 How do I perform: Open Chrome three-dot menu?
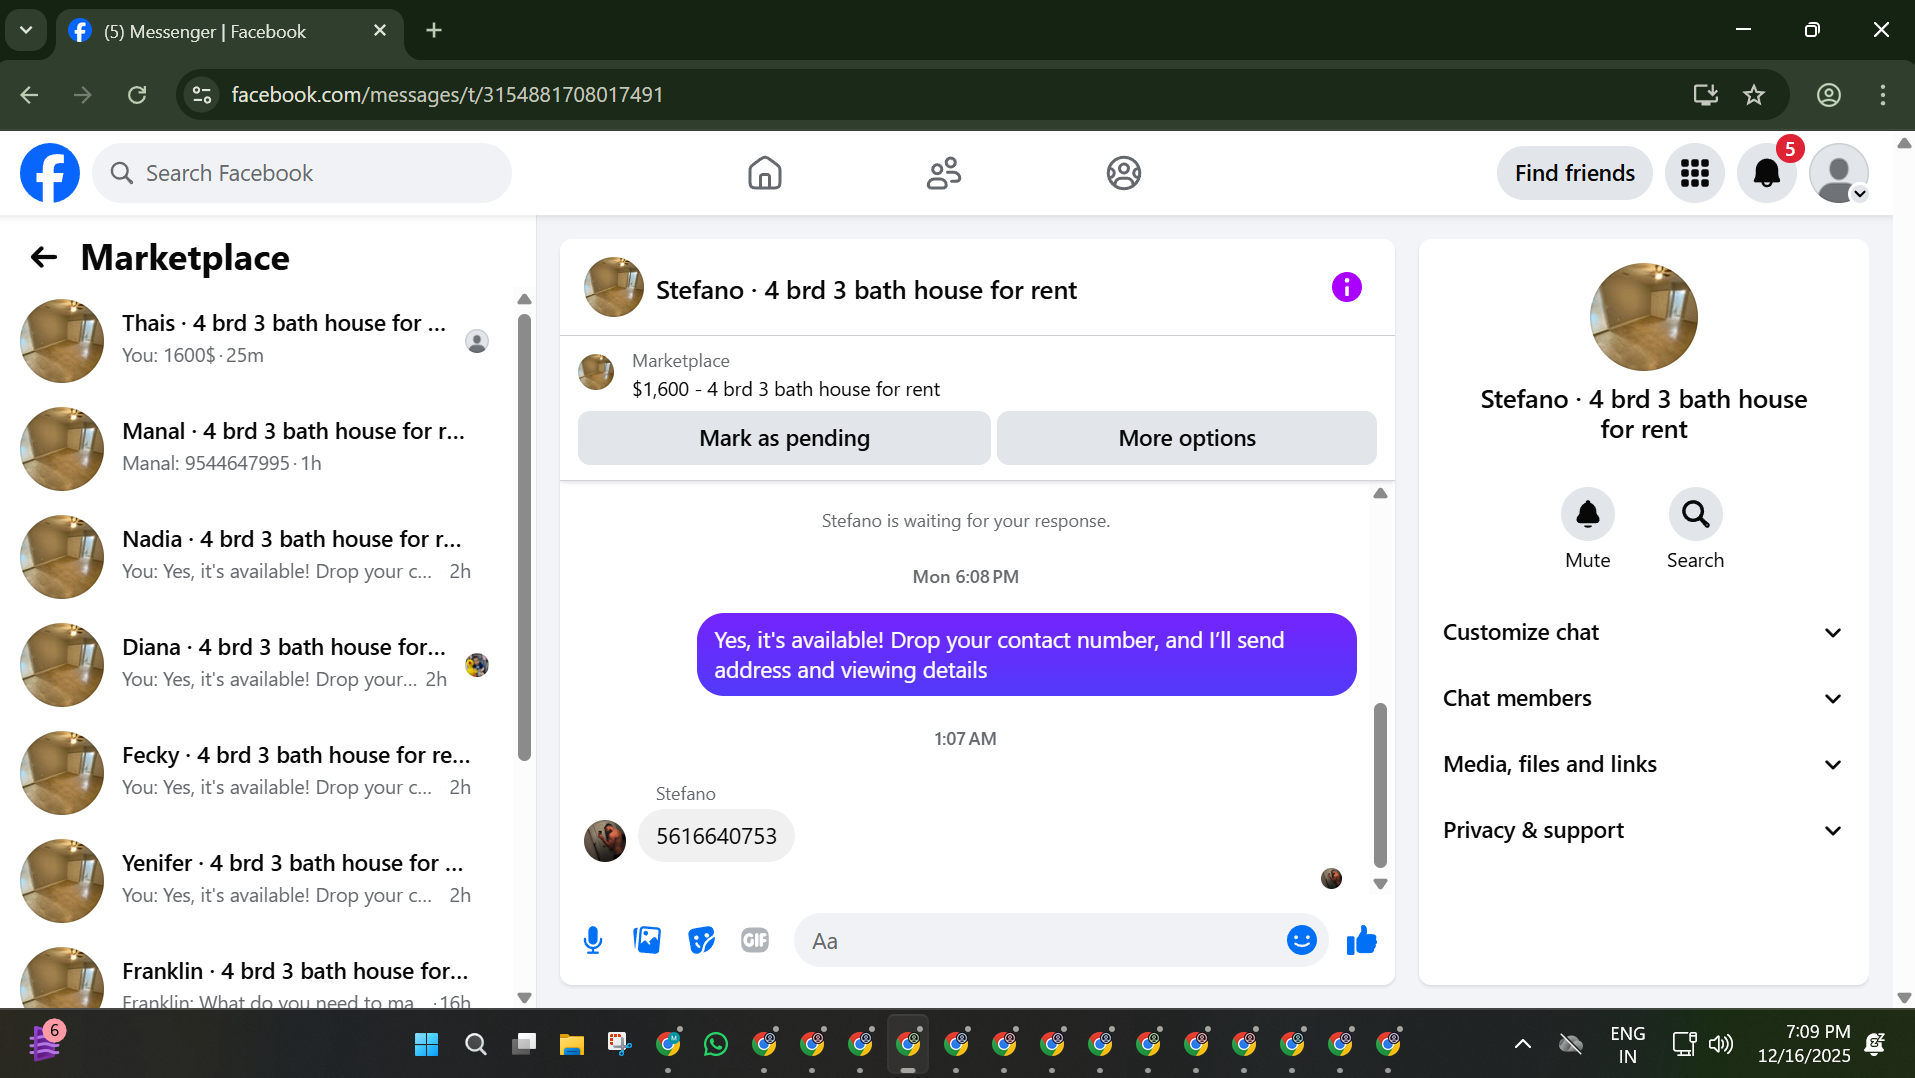[1883, 95]
